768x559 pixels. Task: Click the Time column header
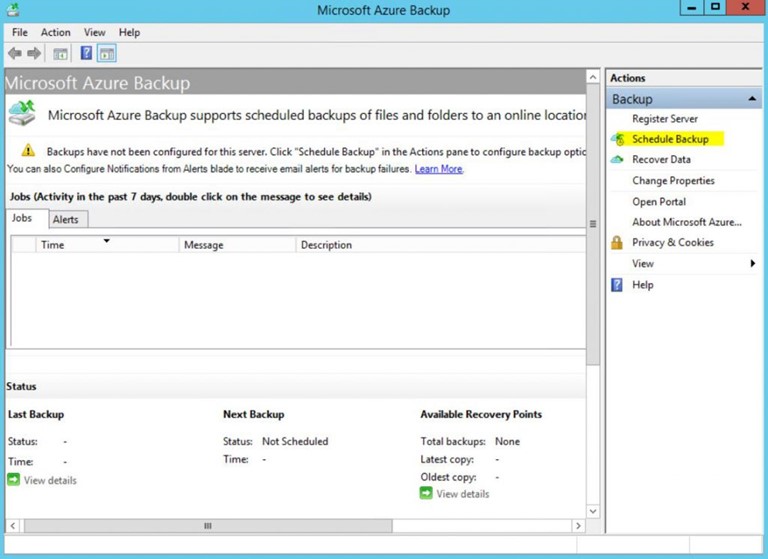[107, 245]
